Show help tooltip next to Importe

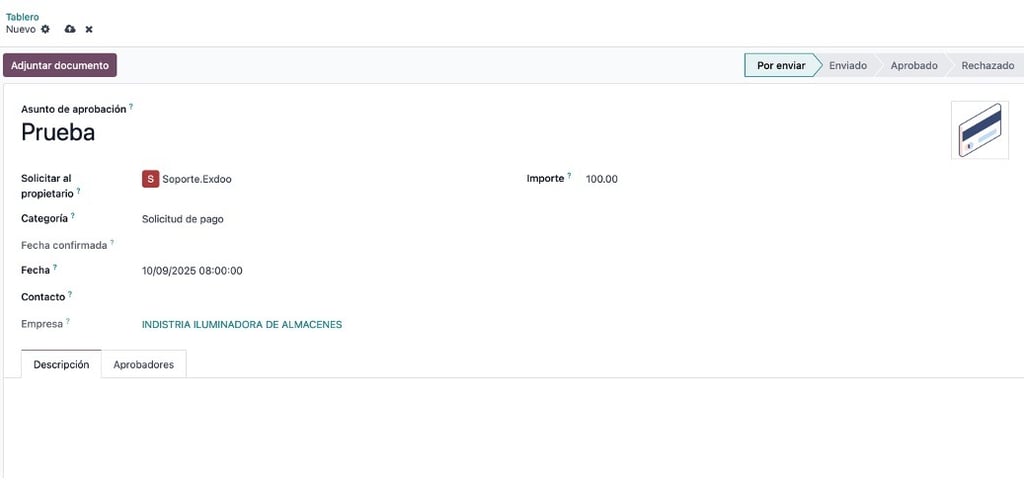click(x=569, y=176)
